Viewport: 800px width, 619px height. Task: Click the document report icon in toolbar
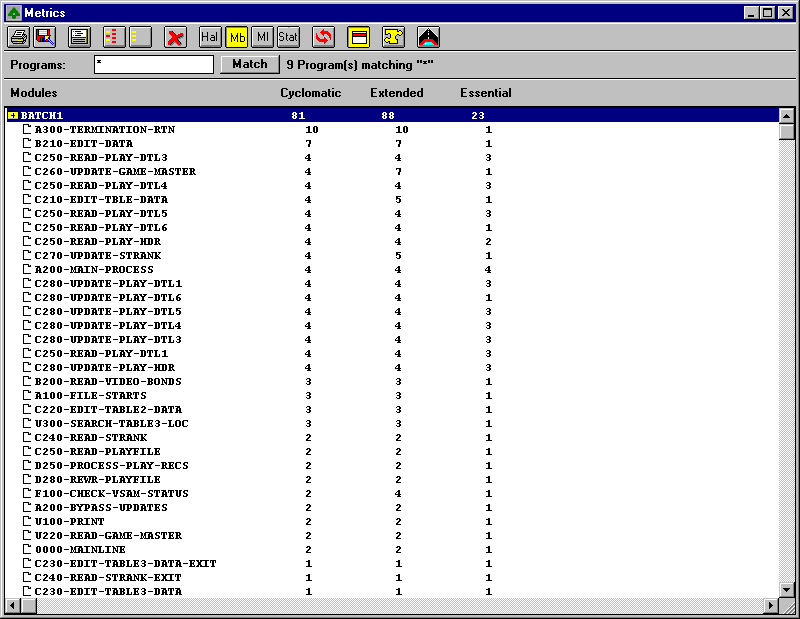pos(79,37)
